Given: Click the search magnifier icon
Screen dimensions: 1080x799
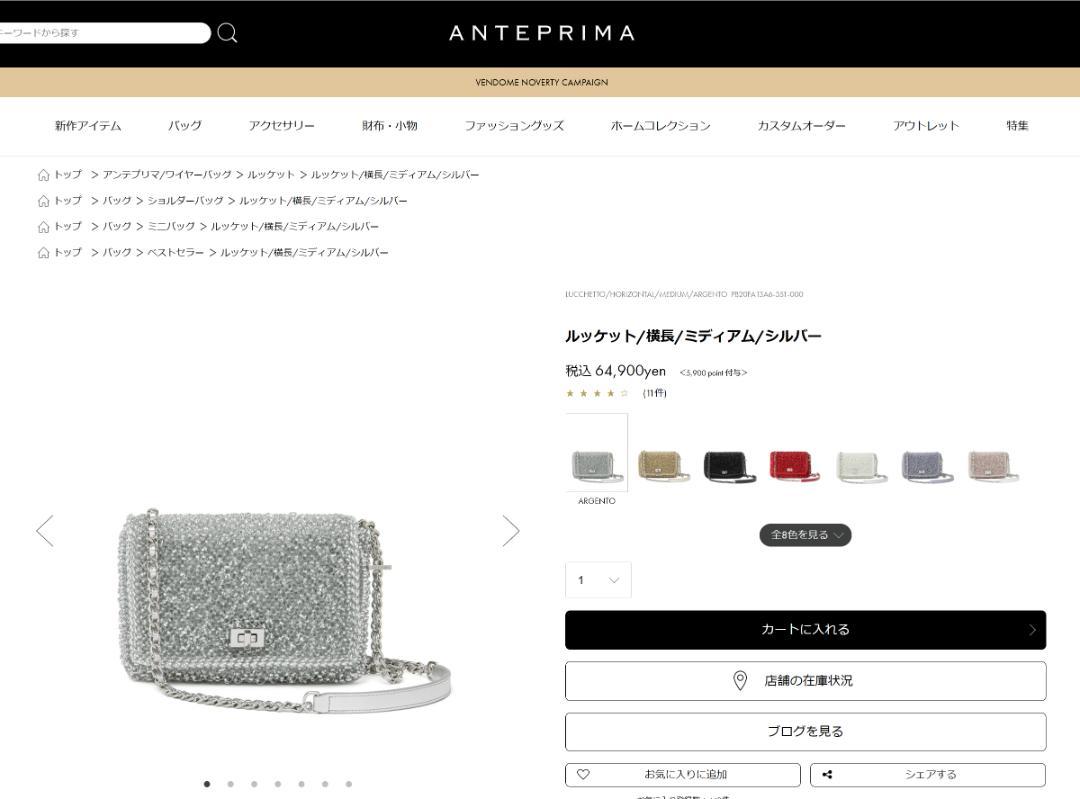Looking at the screenshot, I should click(x=227, y=32).
